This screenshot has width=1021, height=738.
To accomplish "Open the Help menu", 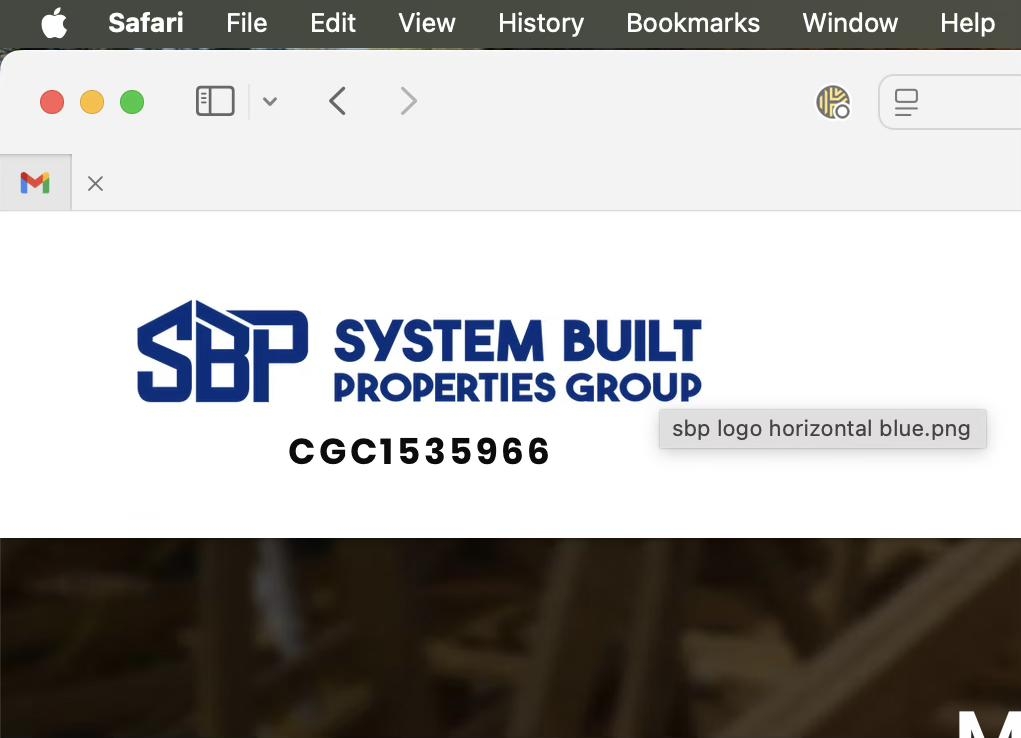I will point(967,23).
